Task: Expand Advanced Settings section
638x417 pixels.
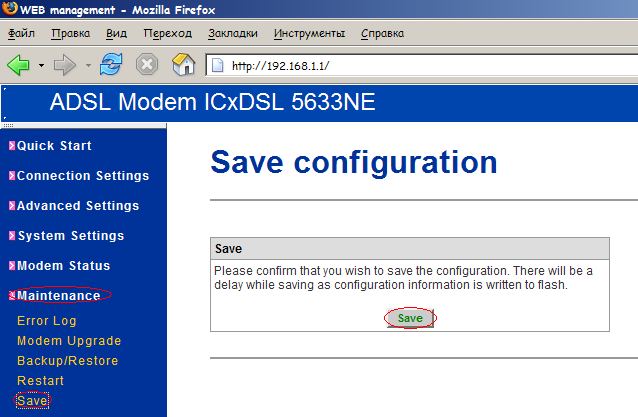Action: coord(78,206)
